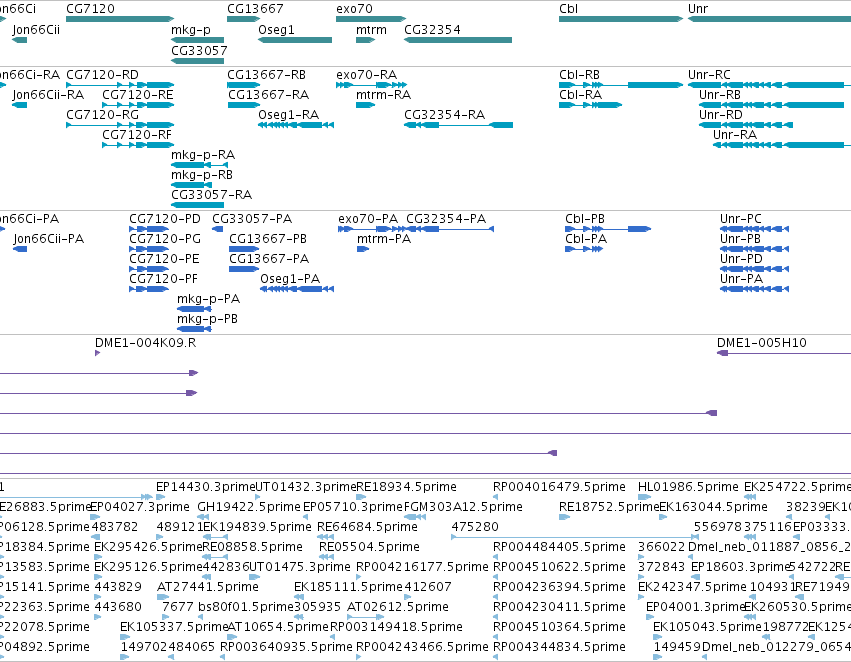
Task: Click the Cbl gene bar
Action: pos(621,19)
